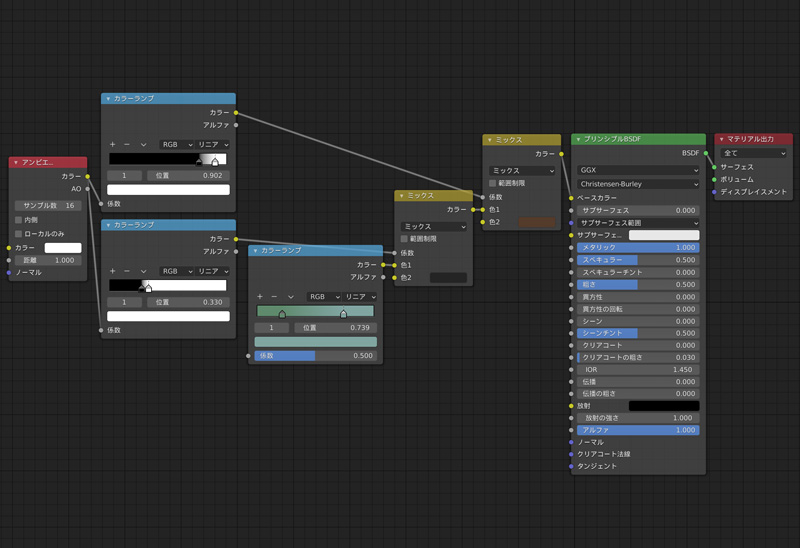
Task: Open the Christensen-Burley subsurface method dropdown
Action: [x=638, y=184]
